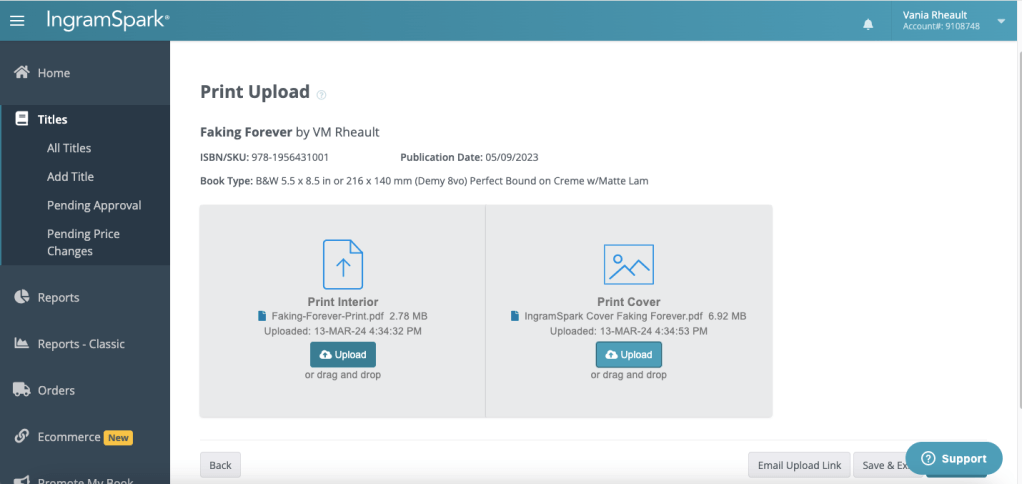Open the hamburger navigation menu

17,20
